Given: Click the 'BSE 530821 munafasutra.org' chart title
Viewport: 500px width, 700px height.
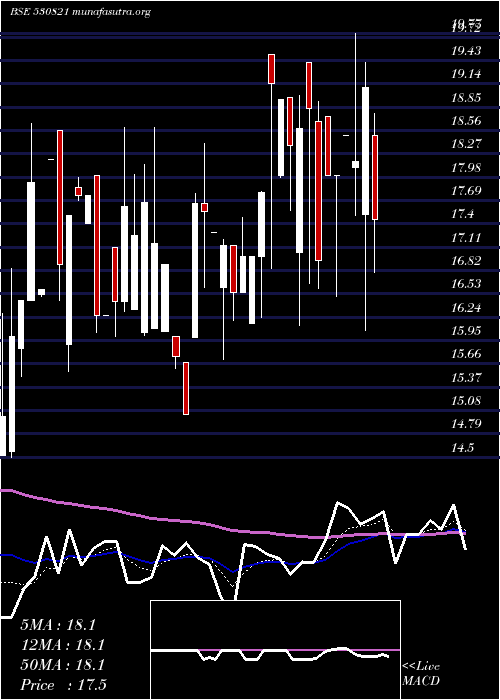Looking at the screenshot, I should coord(81,12).
